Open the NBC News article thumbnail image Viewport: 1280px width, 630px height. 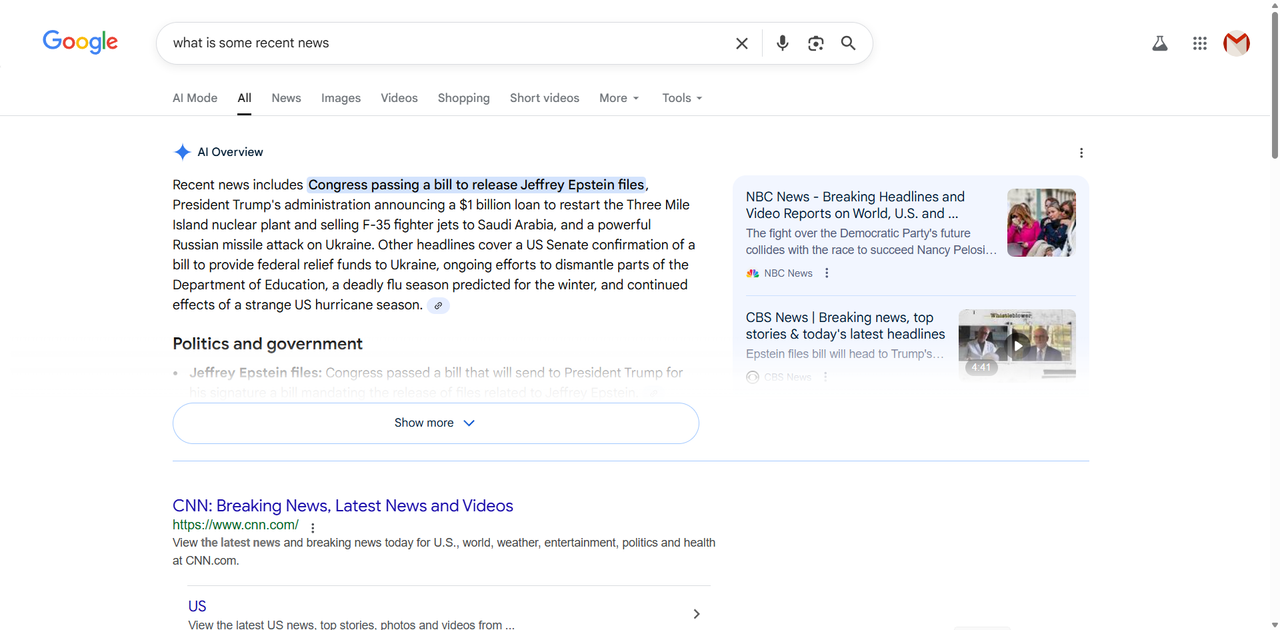coord(1041,222)
